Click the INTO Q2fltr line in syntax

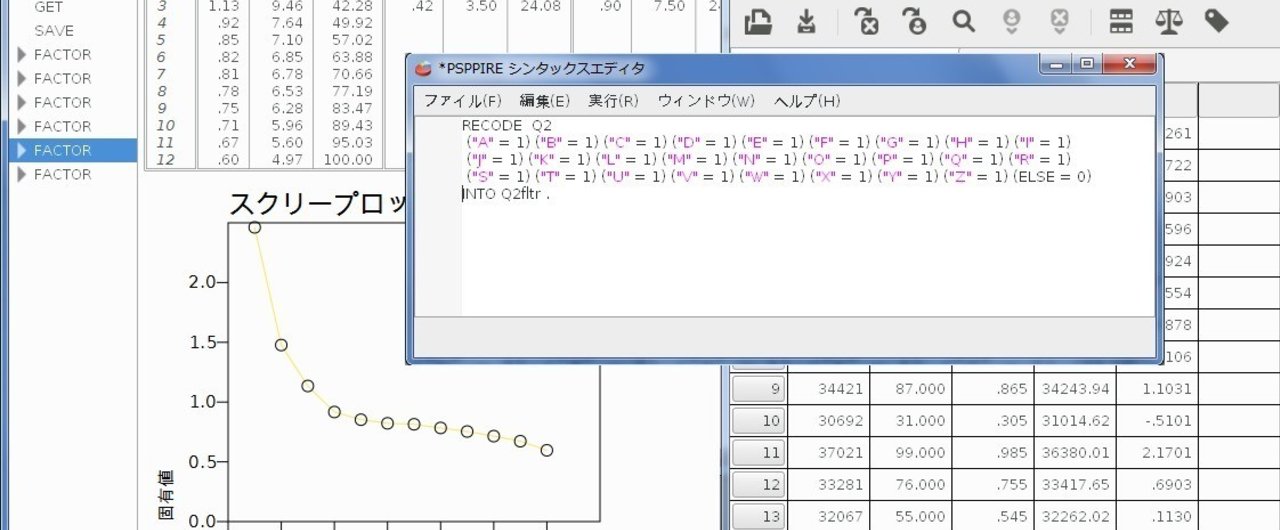tap(506, 194)
